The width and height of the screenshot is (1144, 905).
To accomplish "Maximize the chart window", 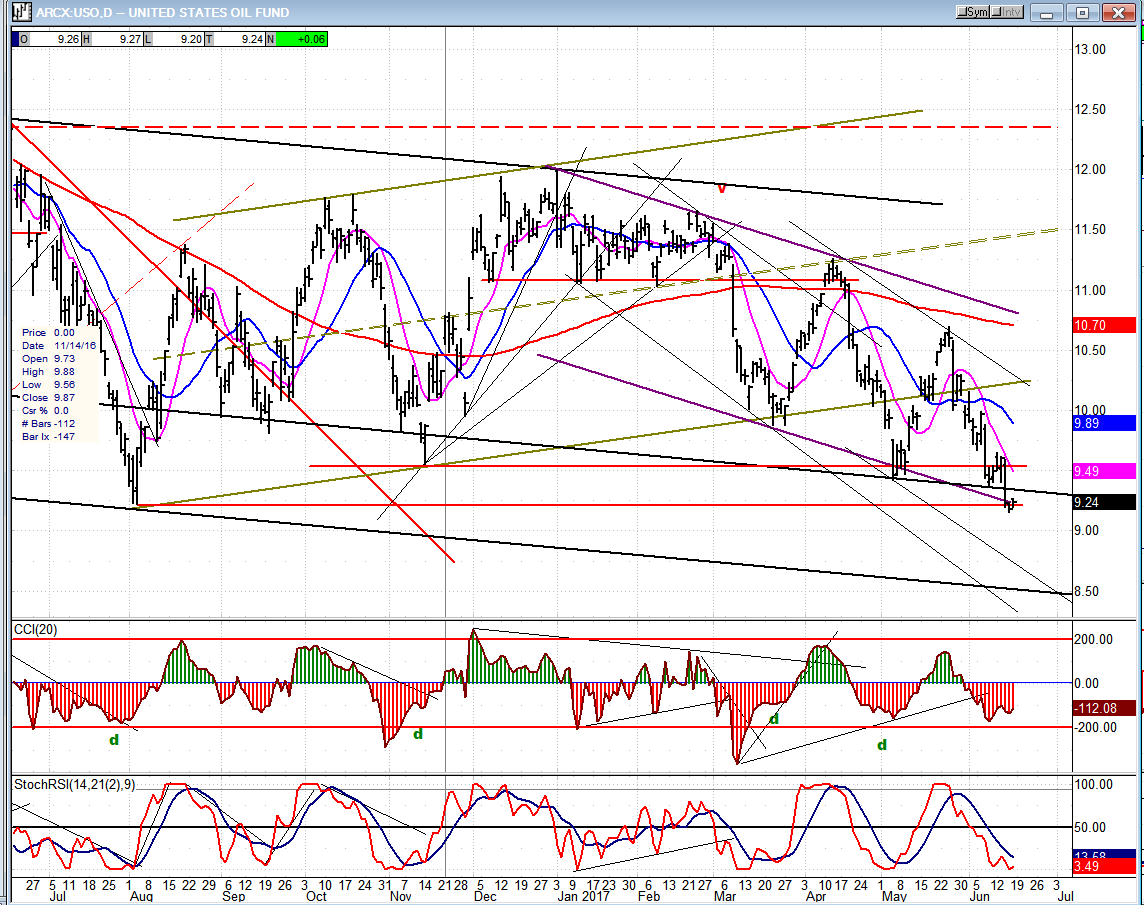I will [x=1082, y=13].
